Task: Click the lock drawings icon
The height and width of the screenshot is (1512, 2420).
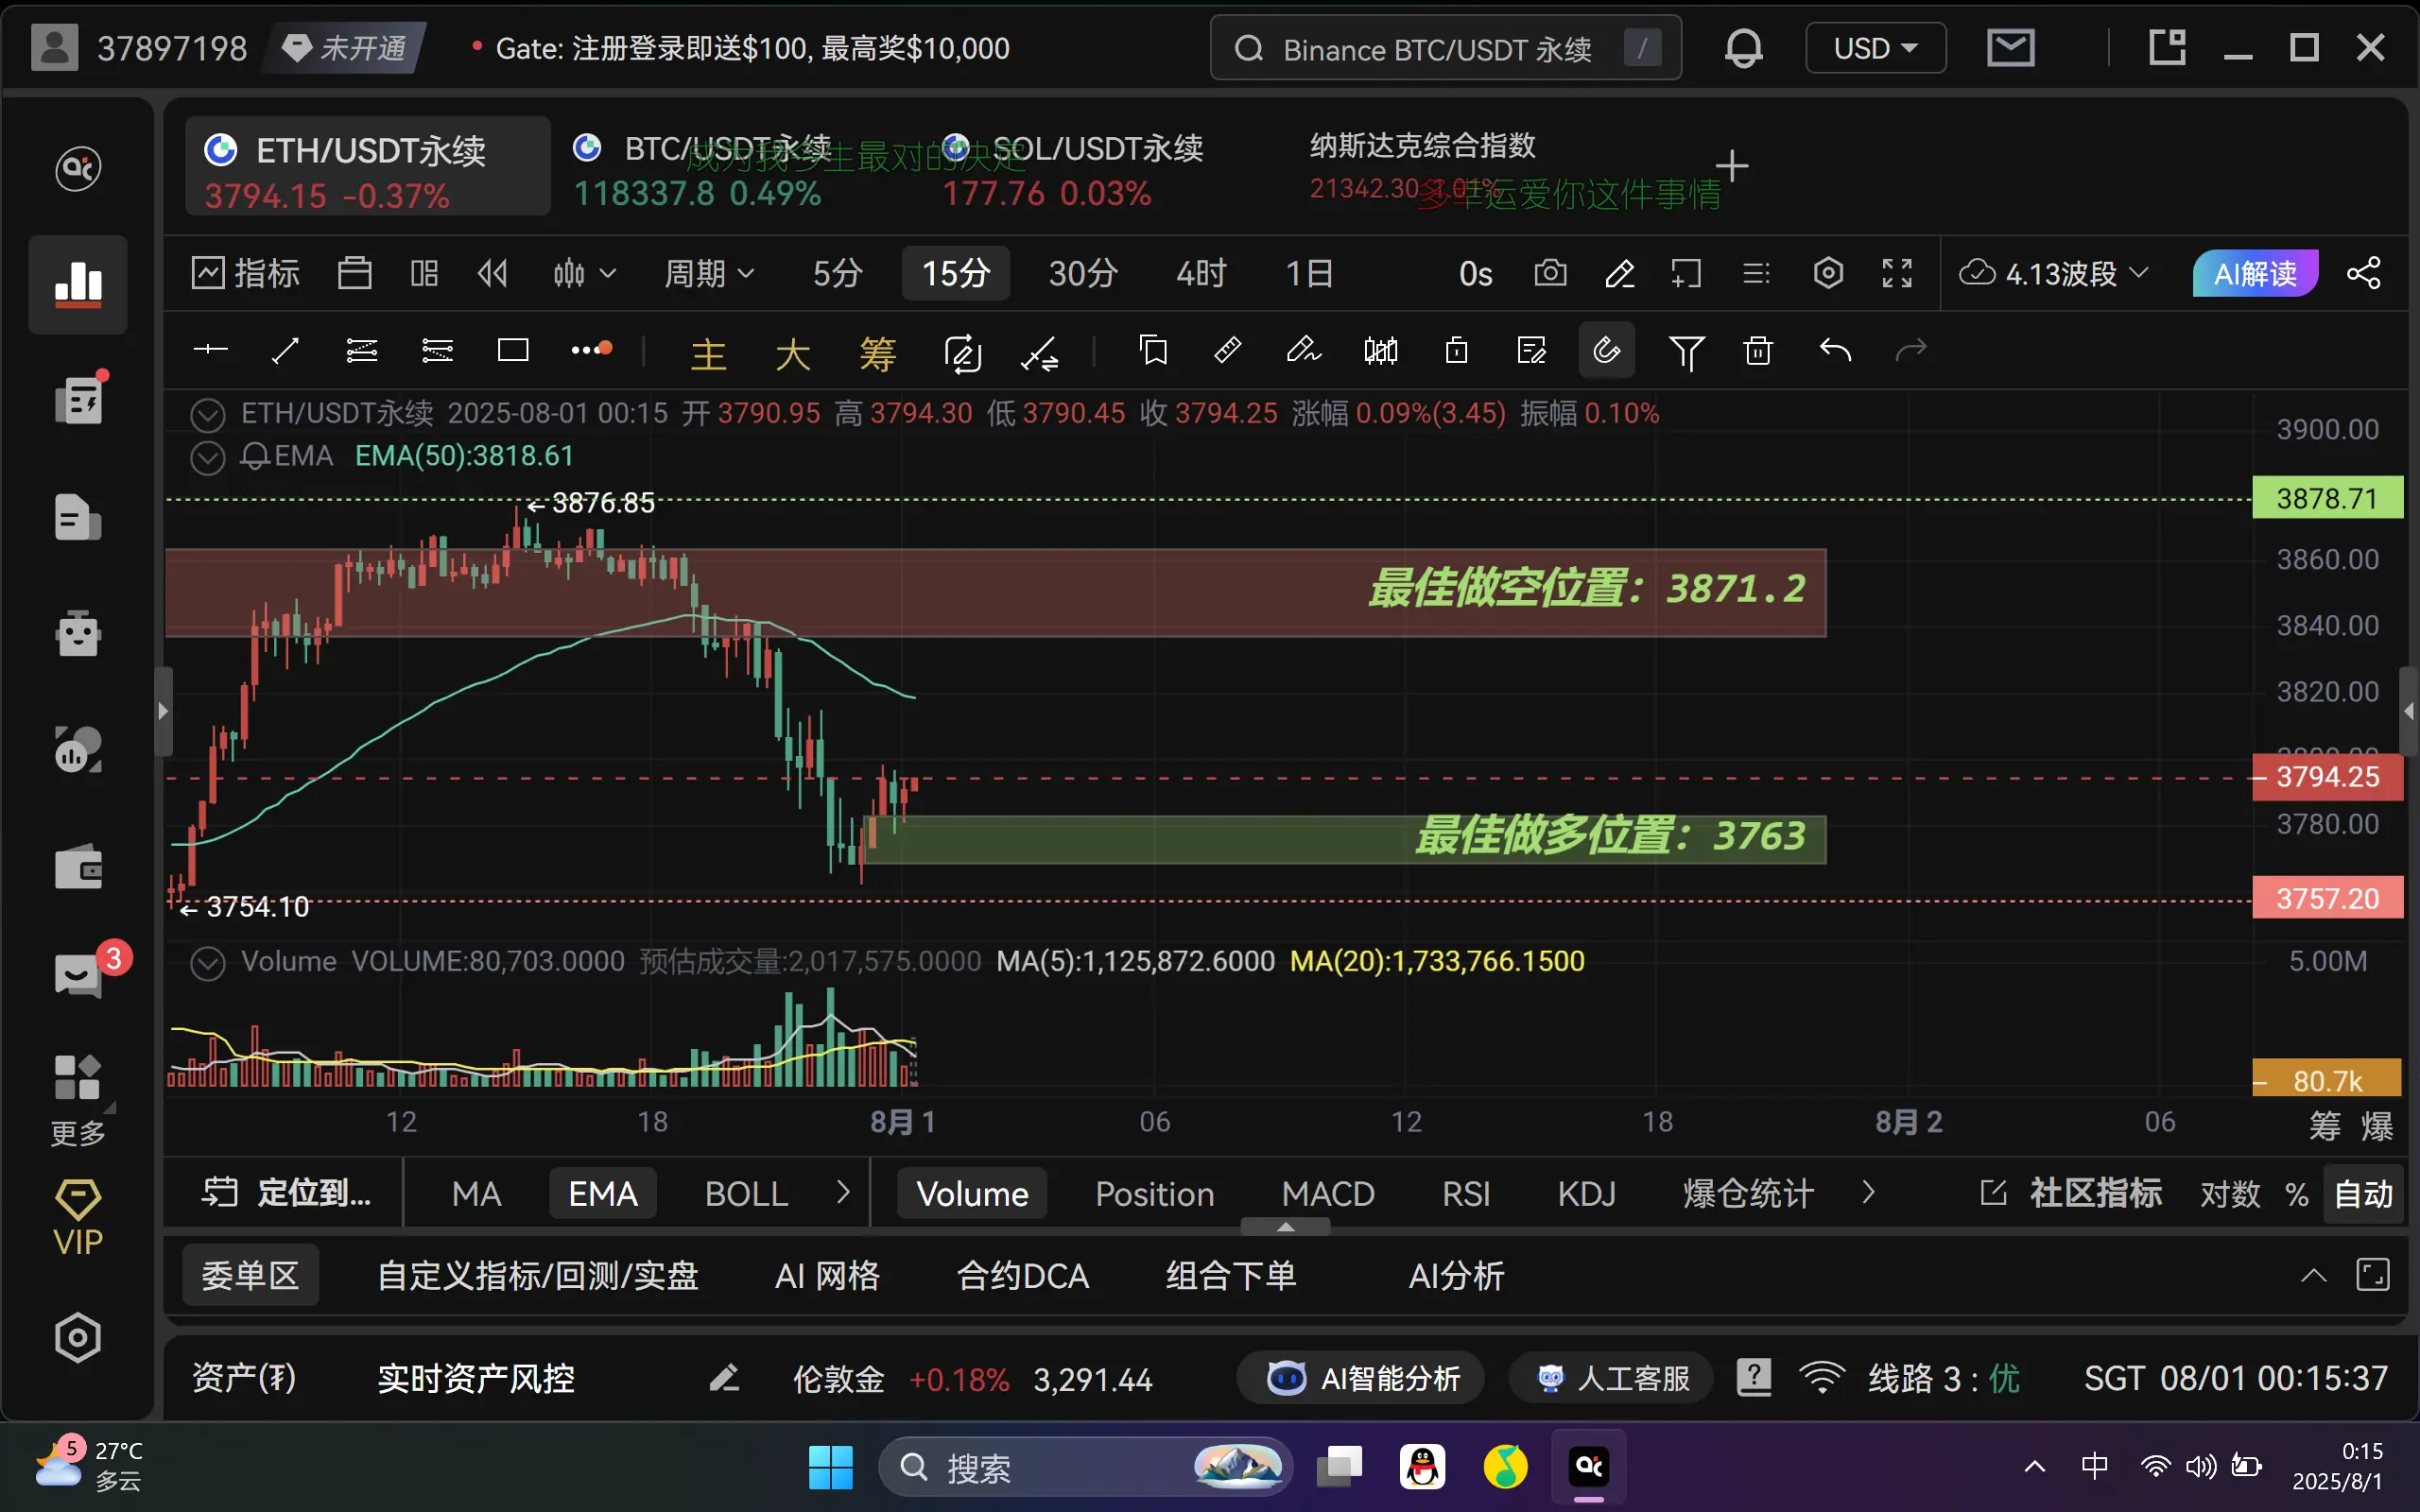Action: pyautogui.click(x=1456, y=350)
